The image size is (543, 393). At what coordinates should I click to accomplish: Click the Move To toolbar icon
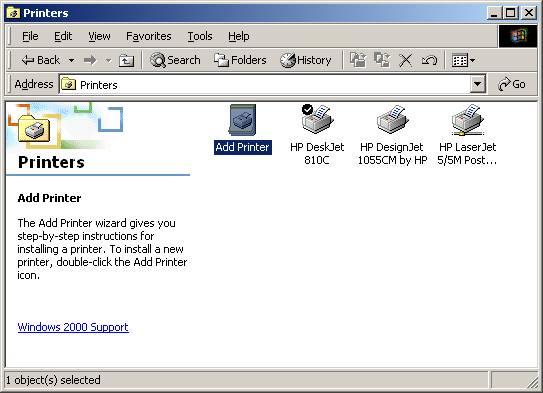click(x=358, y=60)
